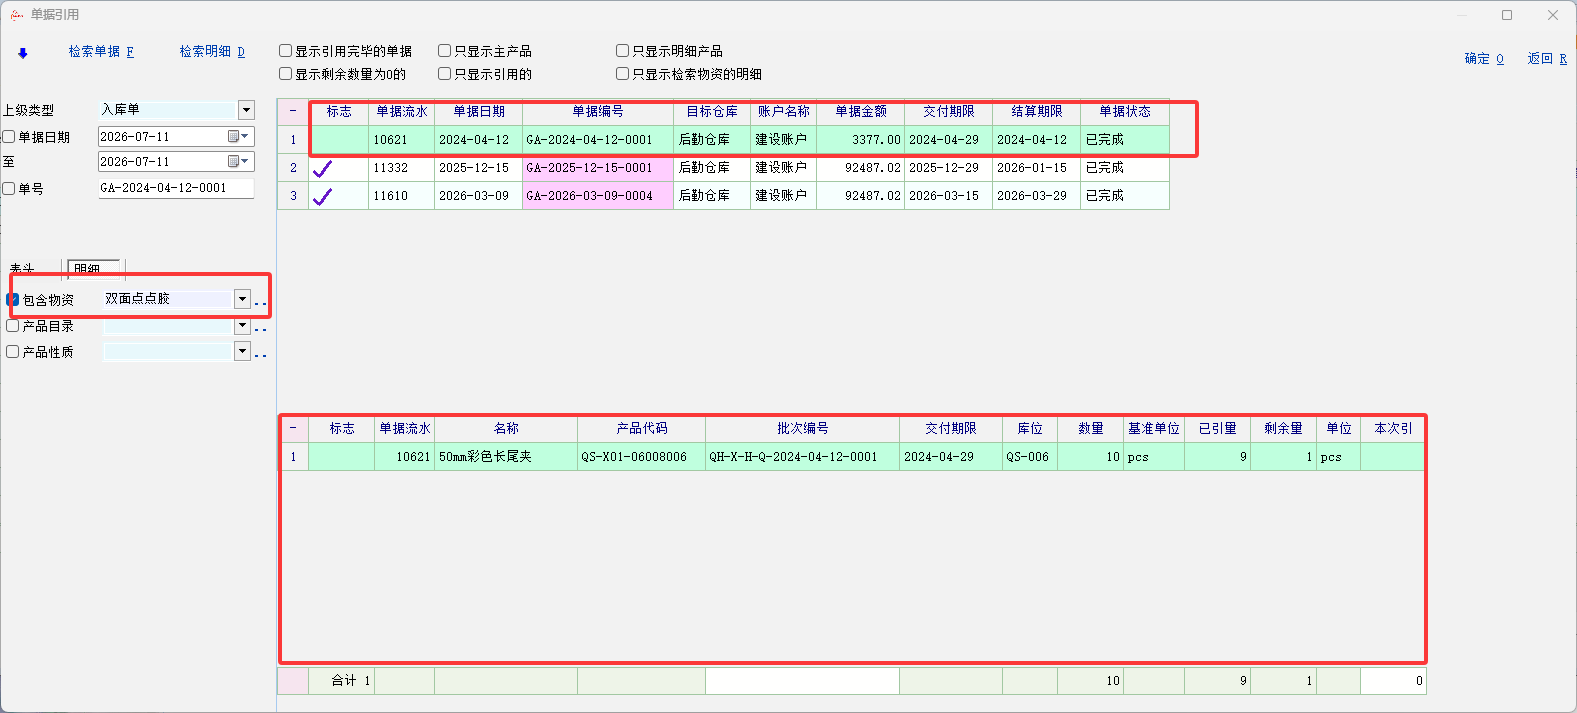Check 只显示检索物资的明细 option
Screen dimensions: 1577x713
623,74
